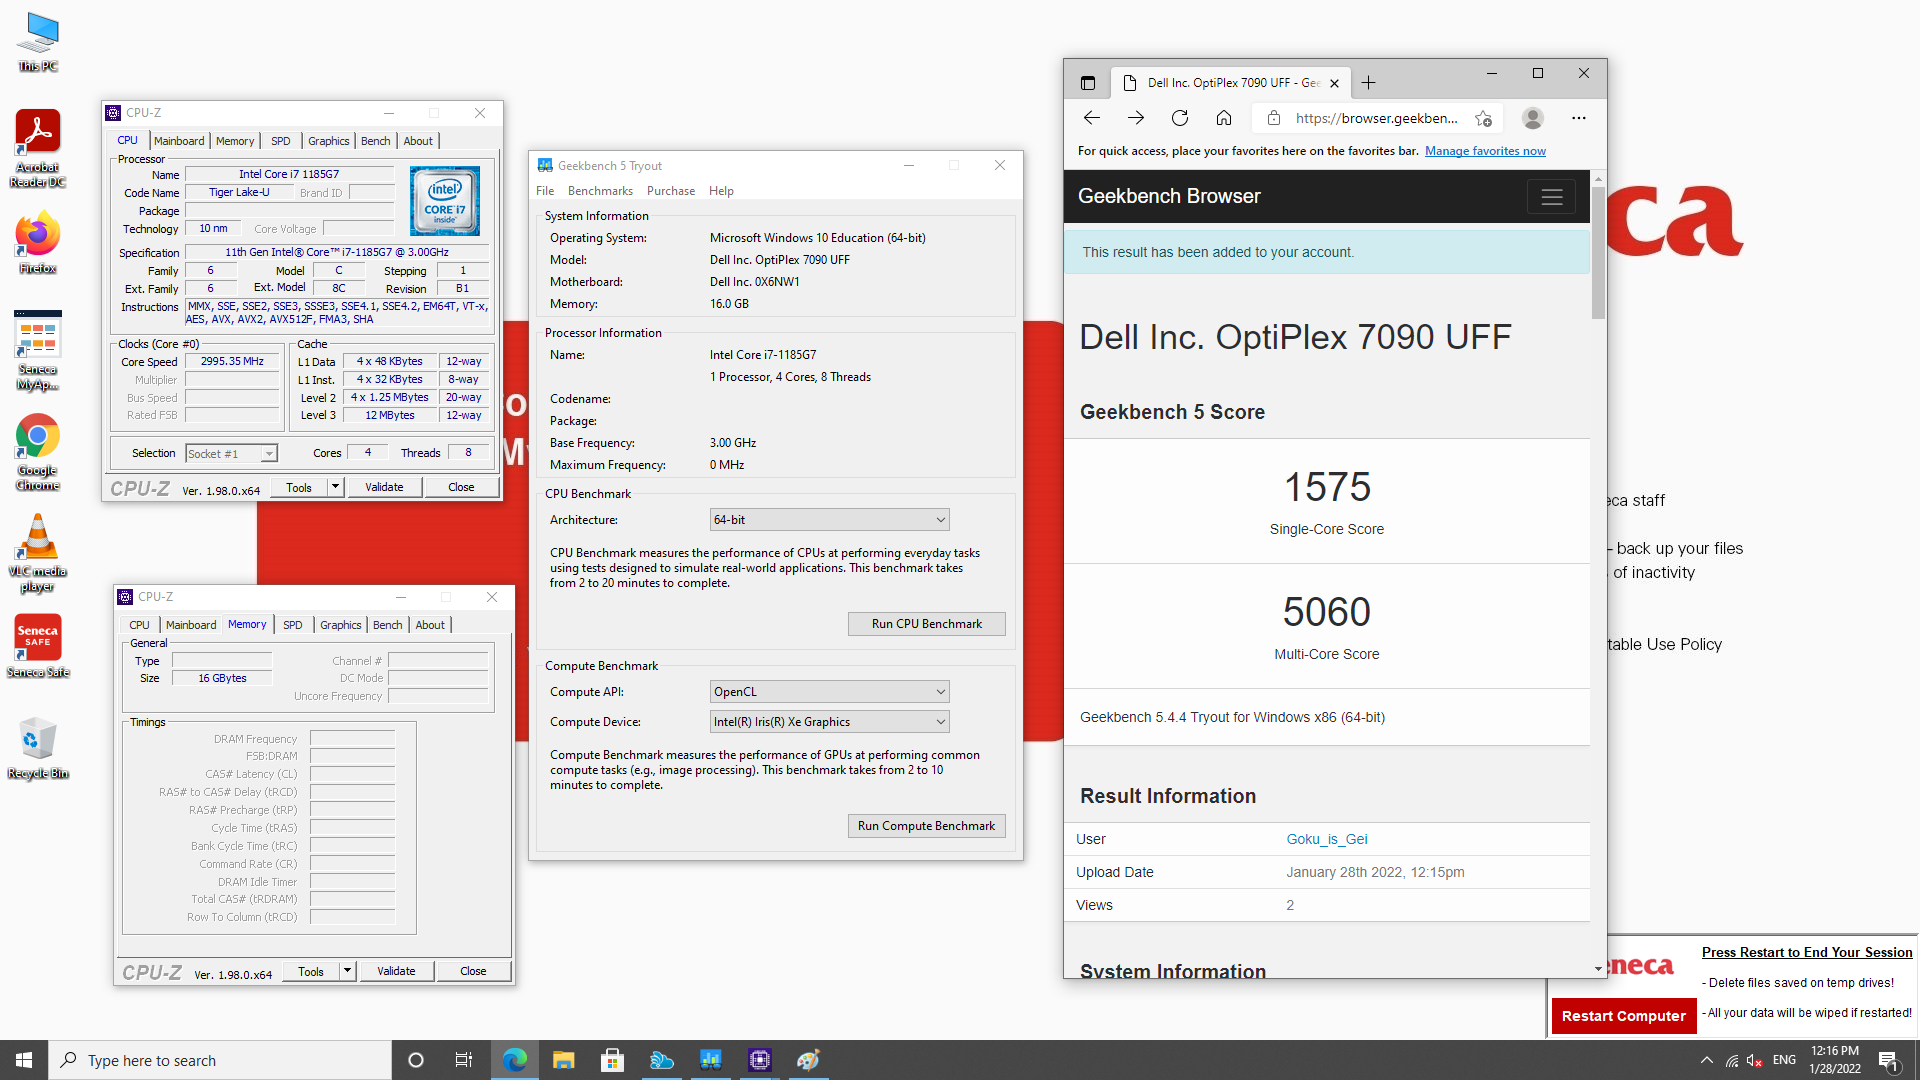Switch to Mainboard tab in top CPU-Z
The width and height of the screenshot is (1920, 1080).
179,141
